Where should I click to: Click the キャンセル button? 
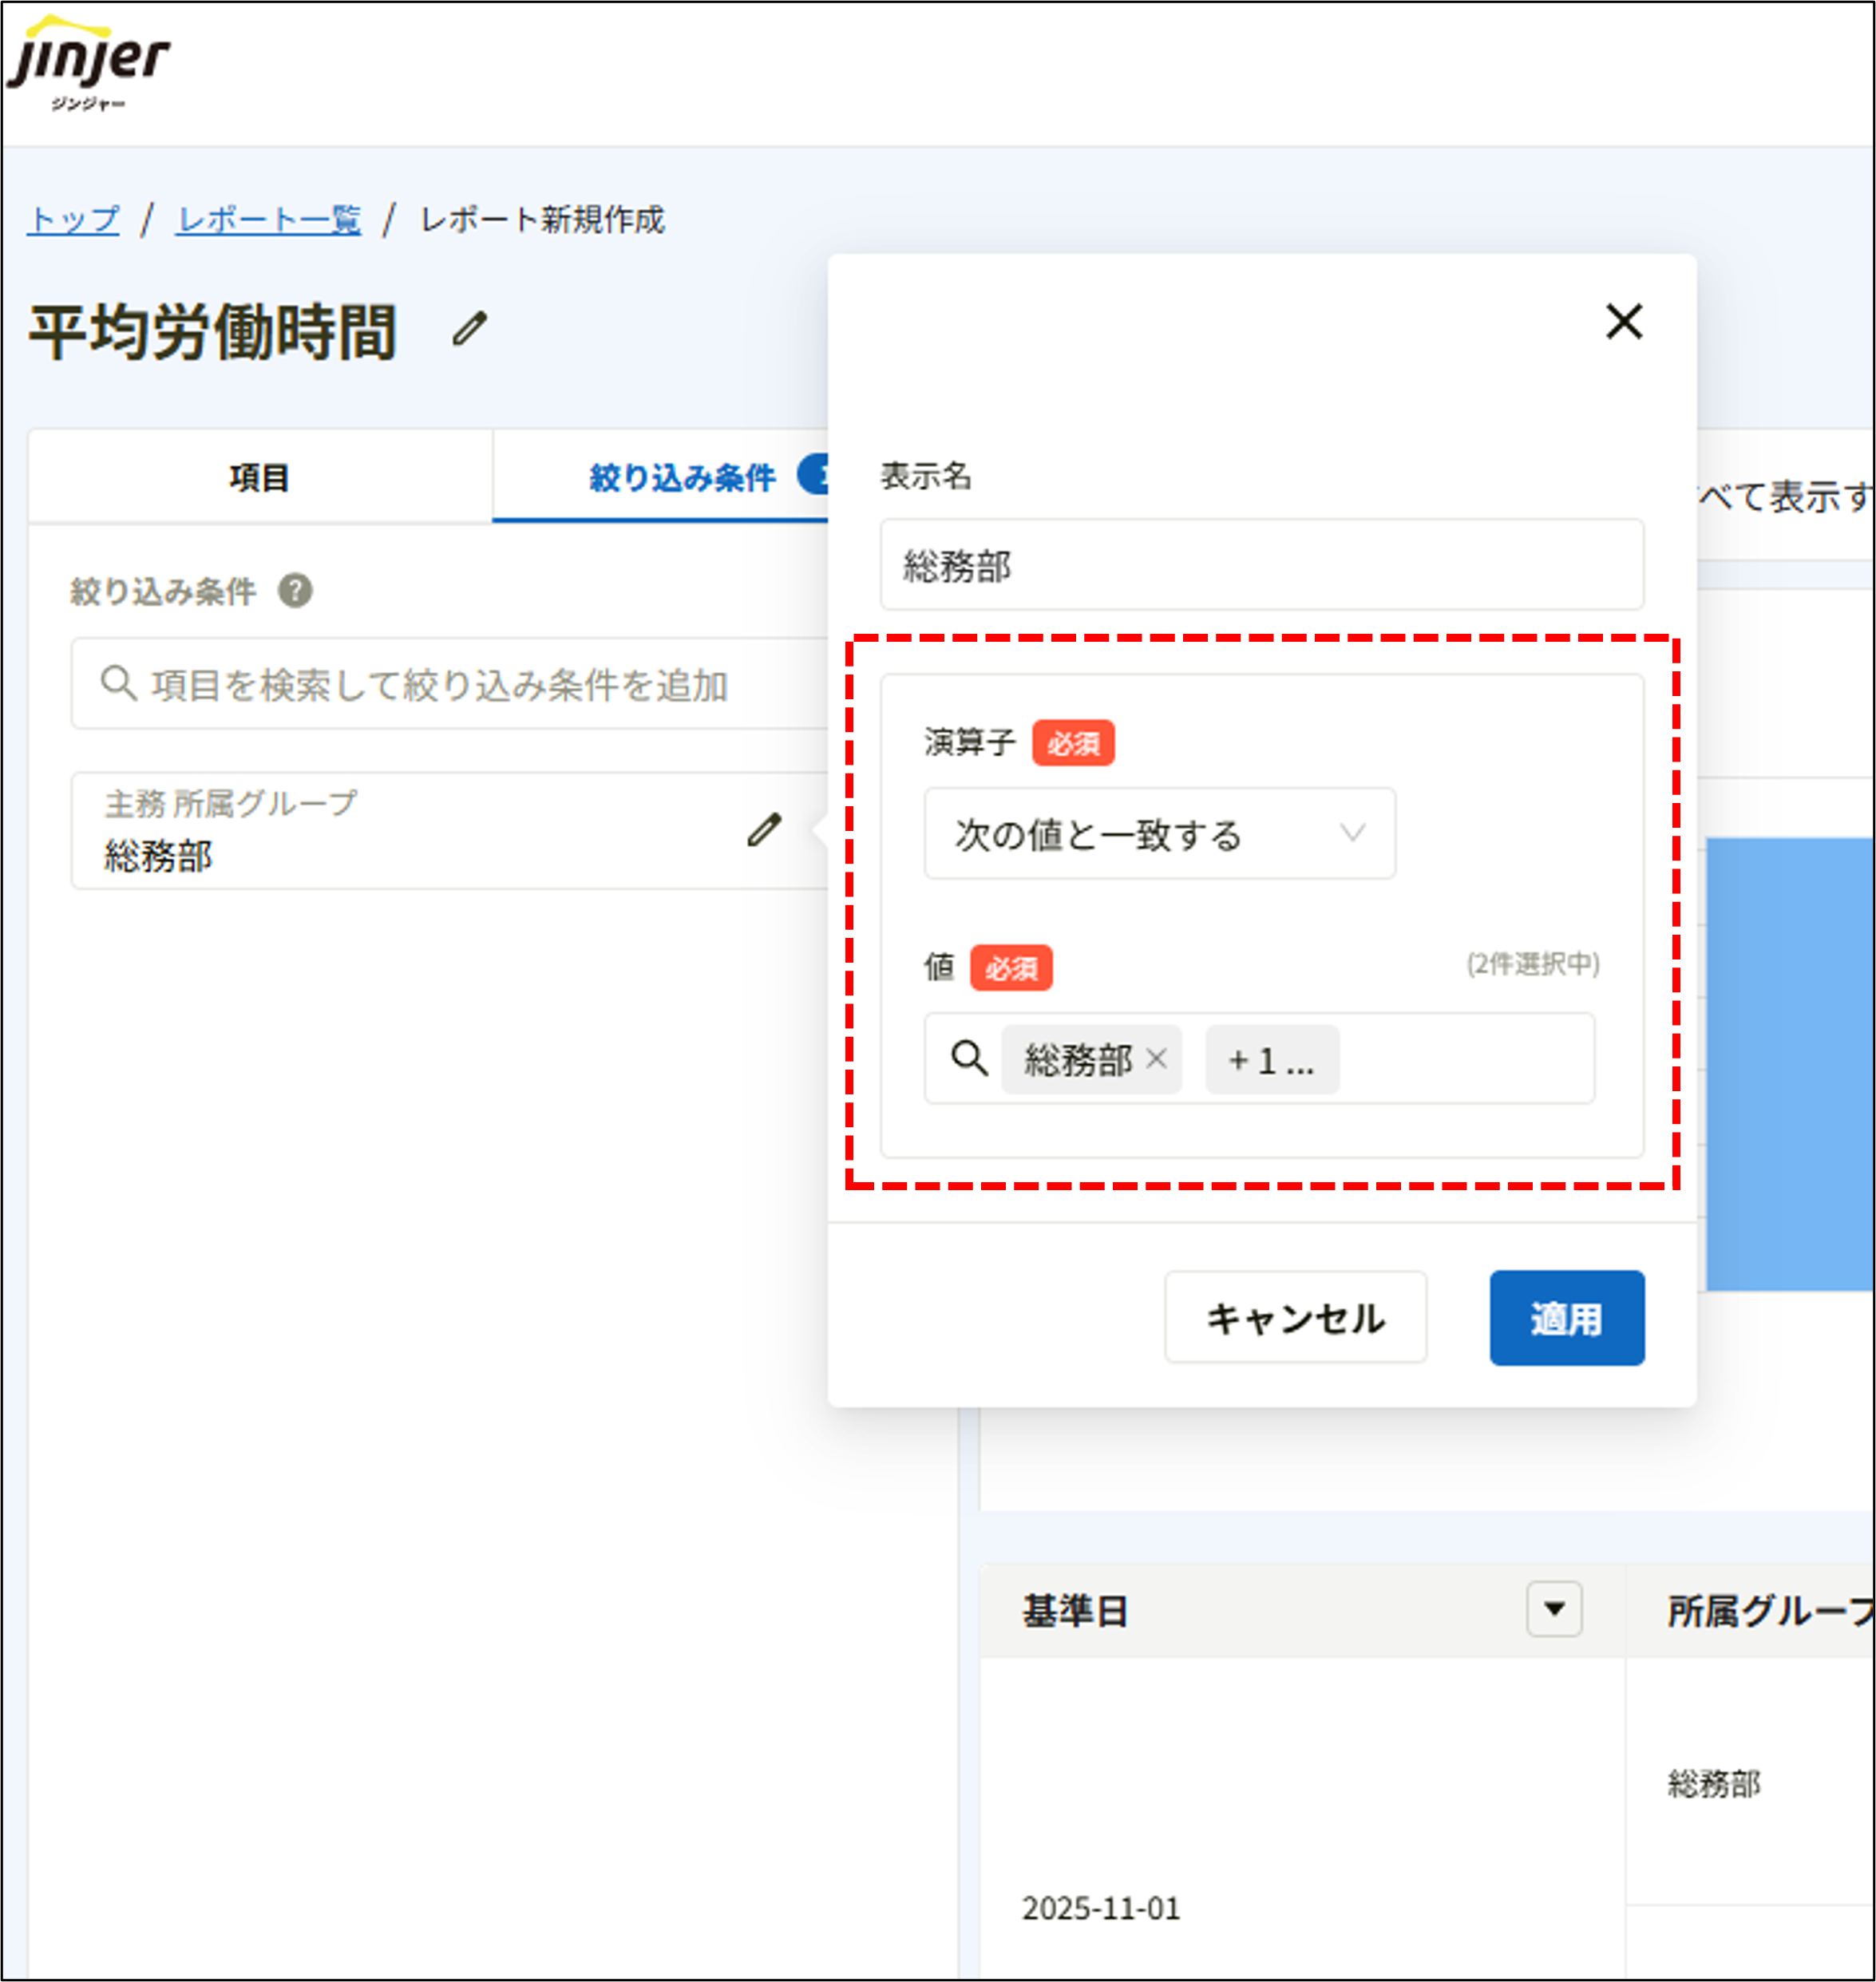tap(1295, 1317)
